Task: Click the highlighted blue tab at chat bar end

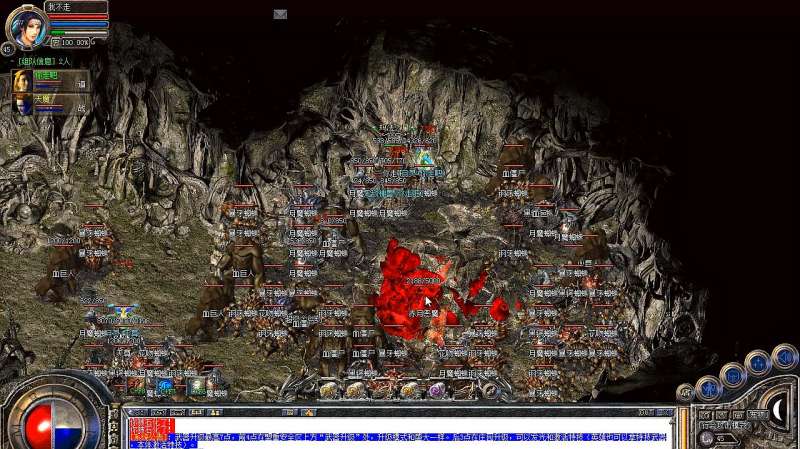Action: [x=664, y=412]
